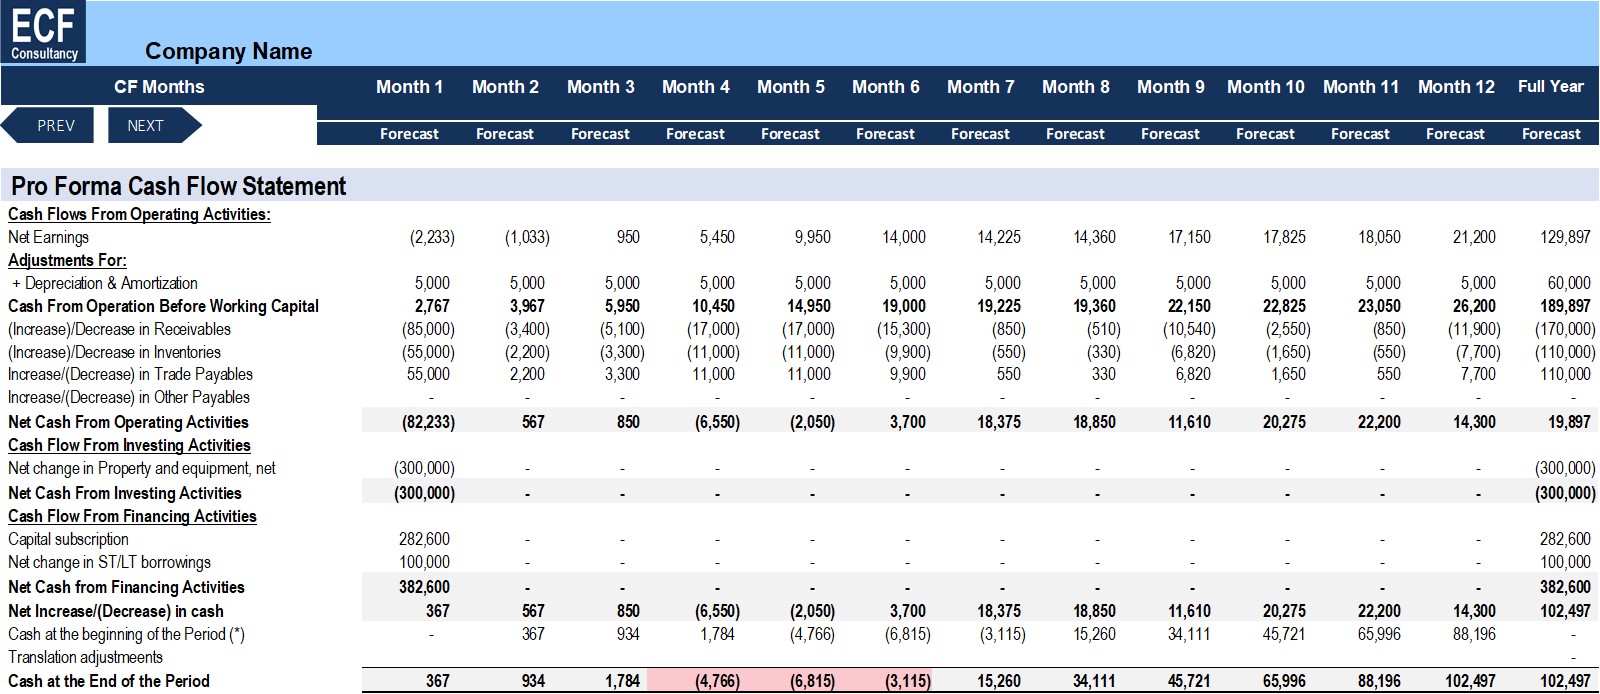
Task: Select the Translation adjustments row label
Action: tap(85, 657)
